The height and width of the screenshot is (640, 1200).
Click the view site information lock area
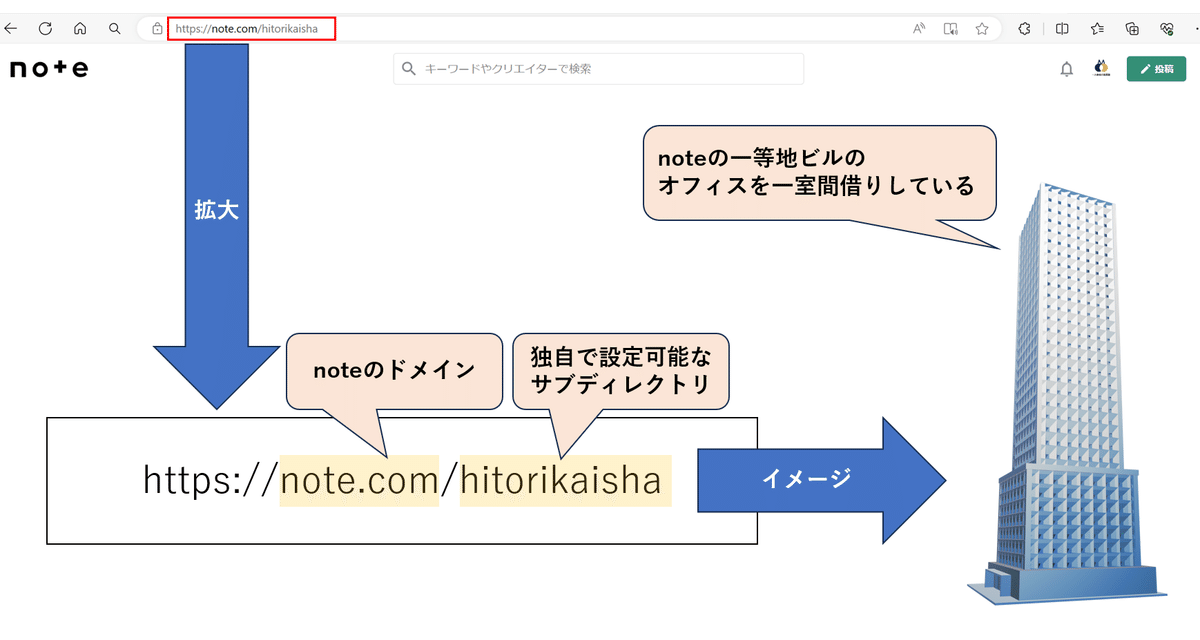[158, 28]
